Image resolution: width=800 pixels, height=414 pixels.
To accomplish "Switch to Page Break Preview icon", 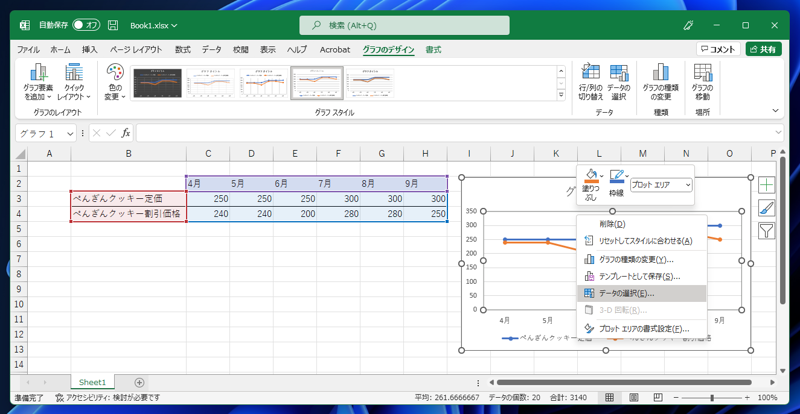I will 658,397.
